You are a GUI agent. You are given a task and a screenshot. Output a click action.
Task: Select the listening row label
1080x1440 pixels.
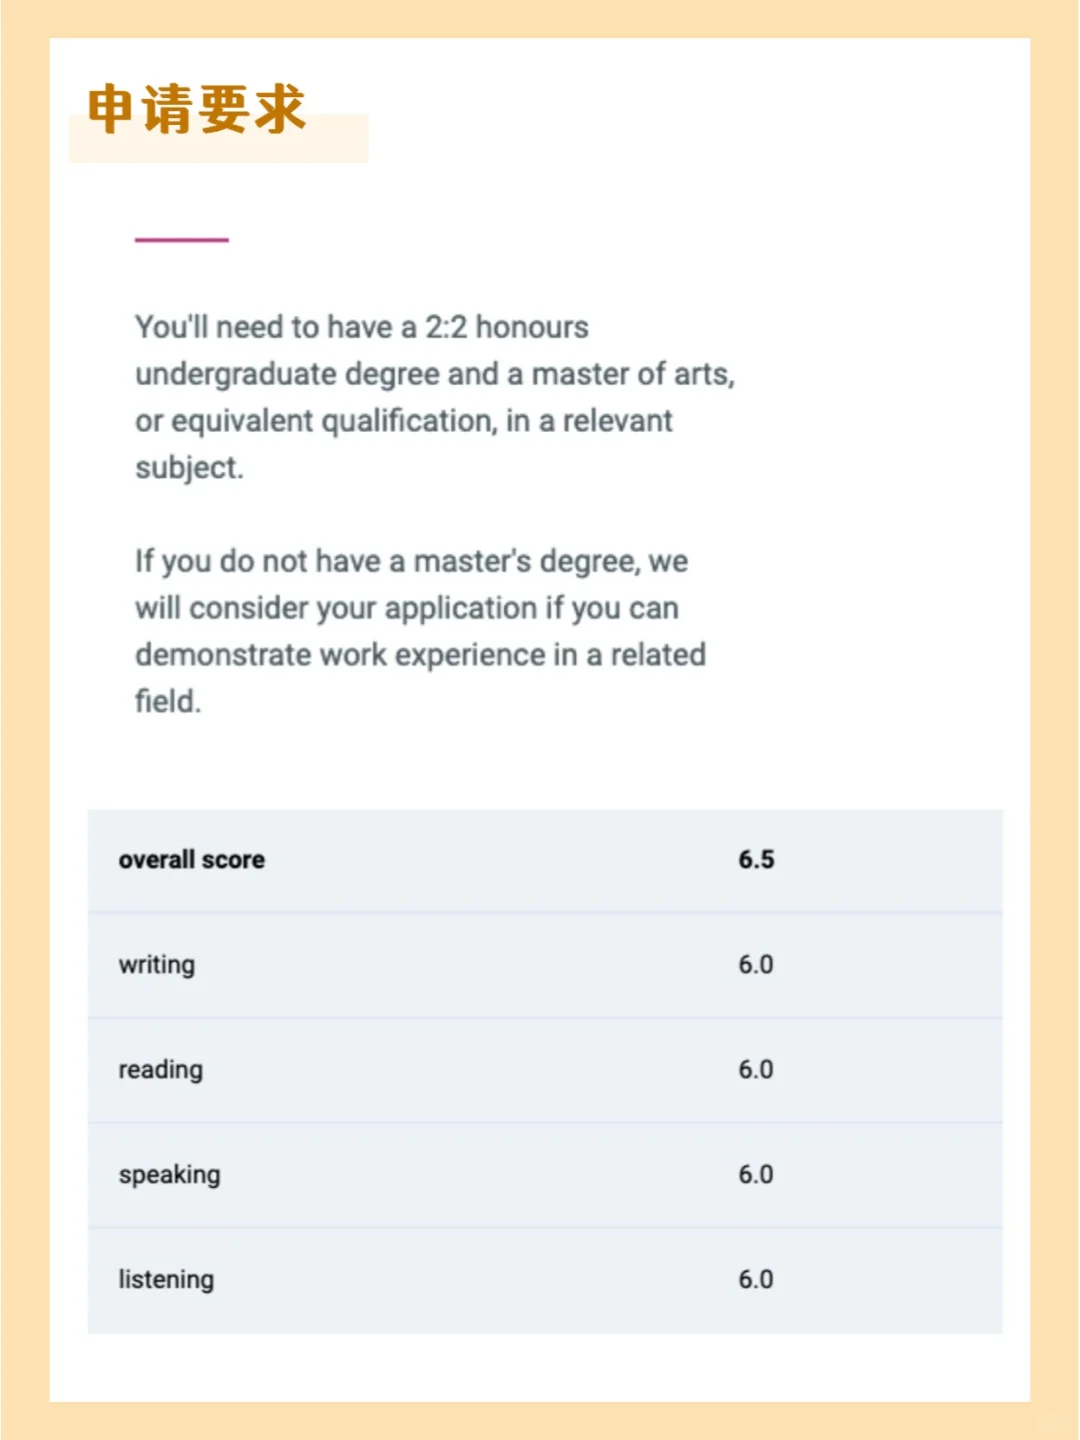click(166, 1280)
